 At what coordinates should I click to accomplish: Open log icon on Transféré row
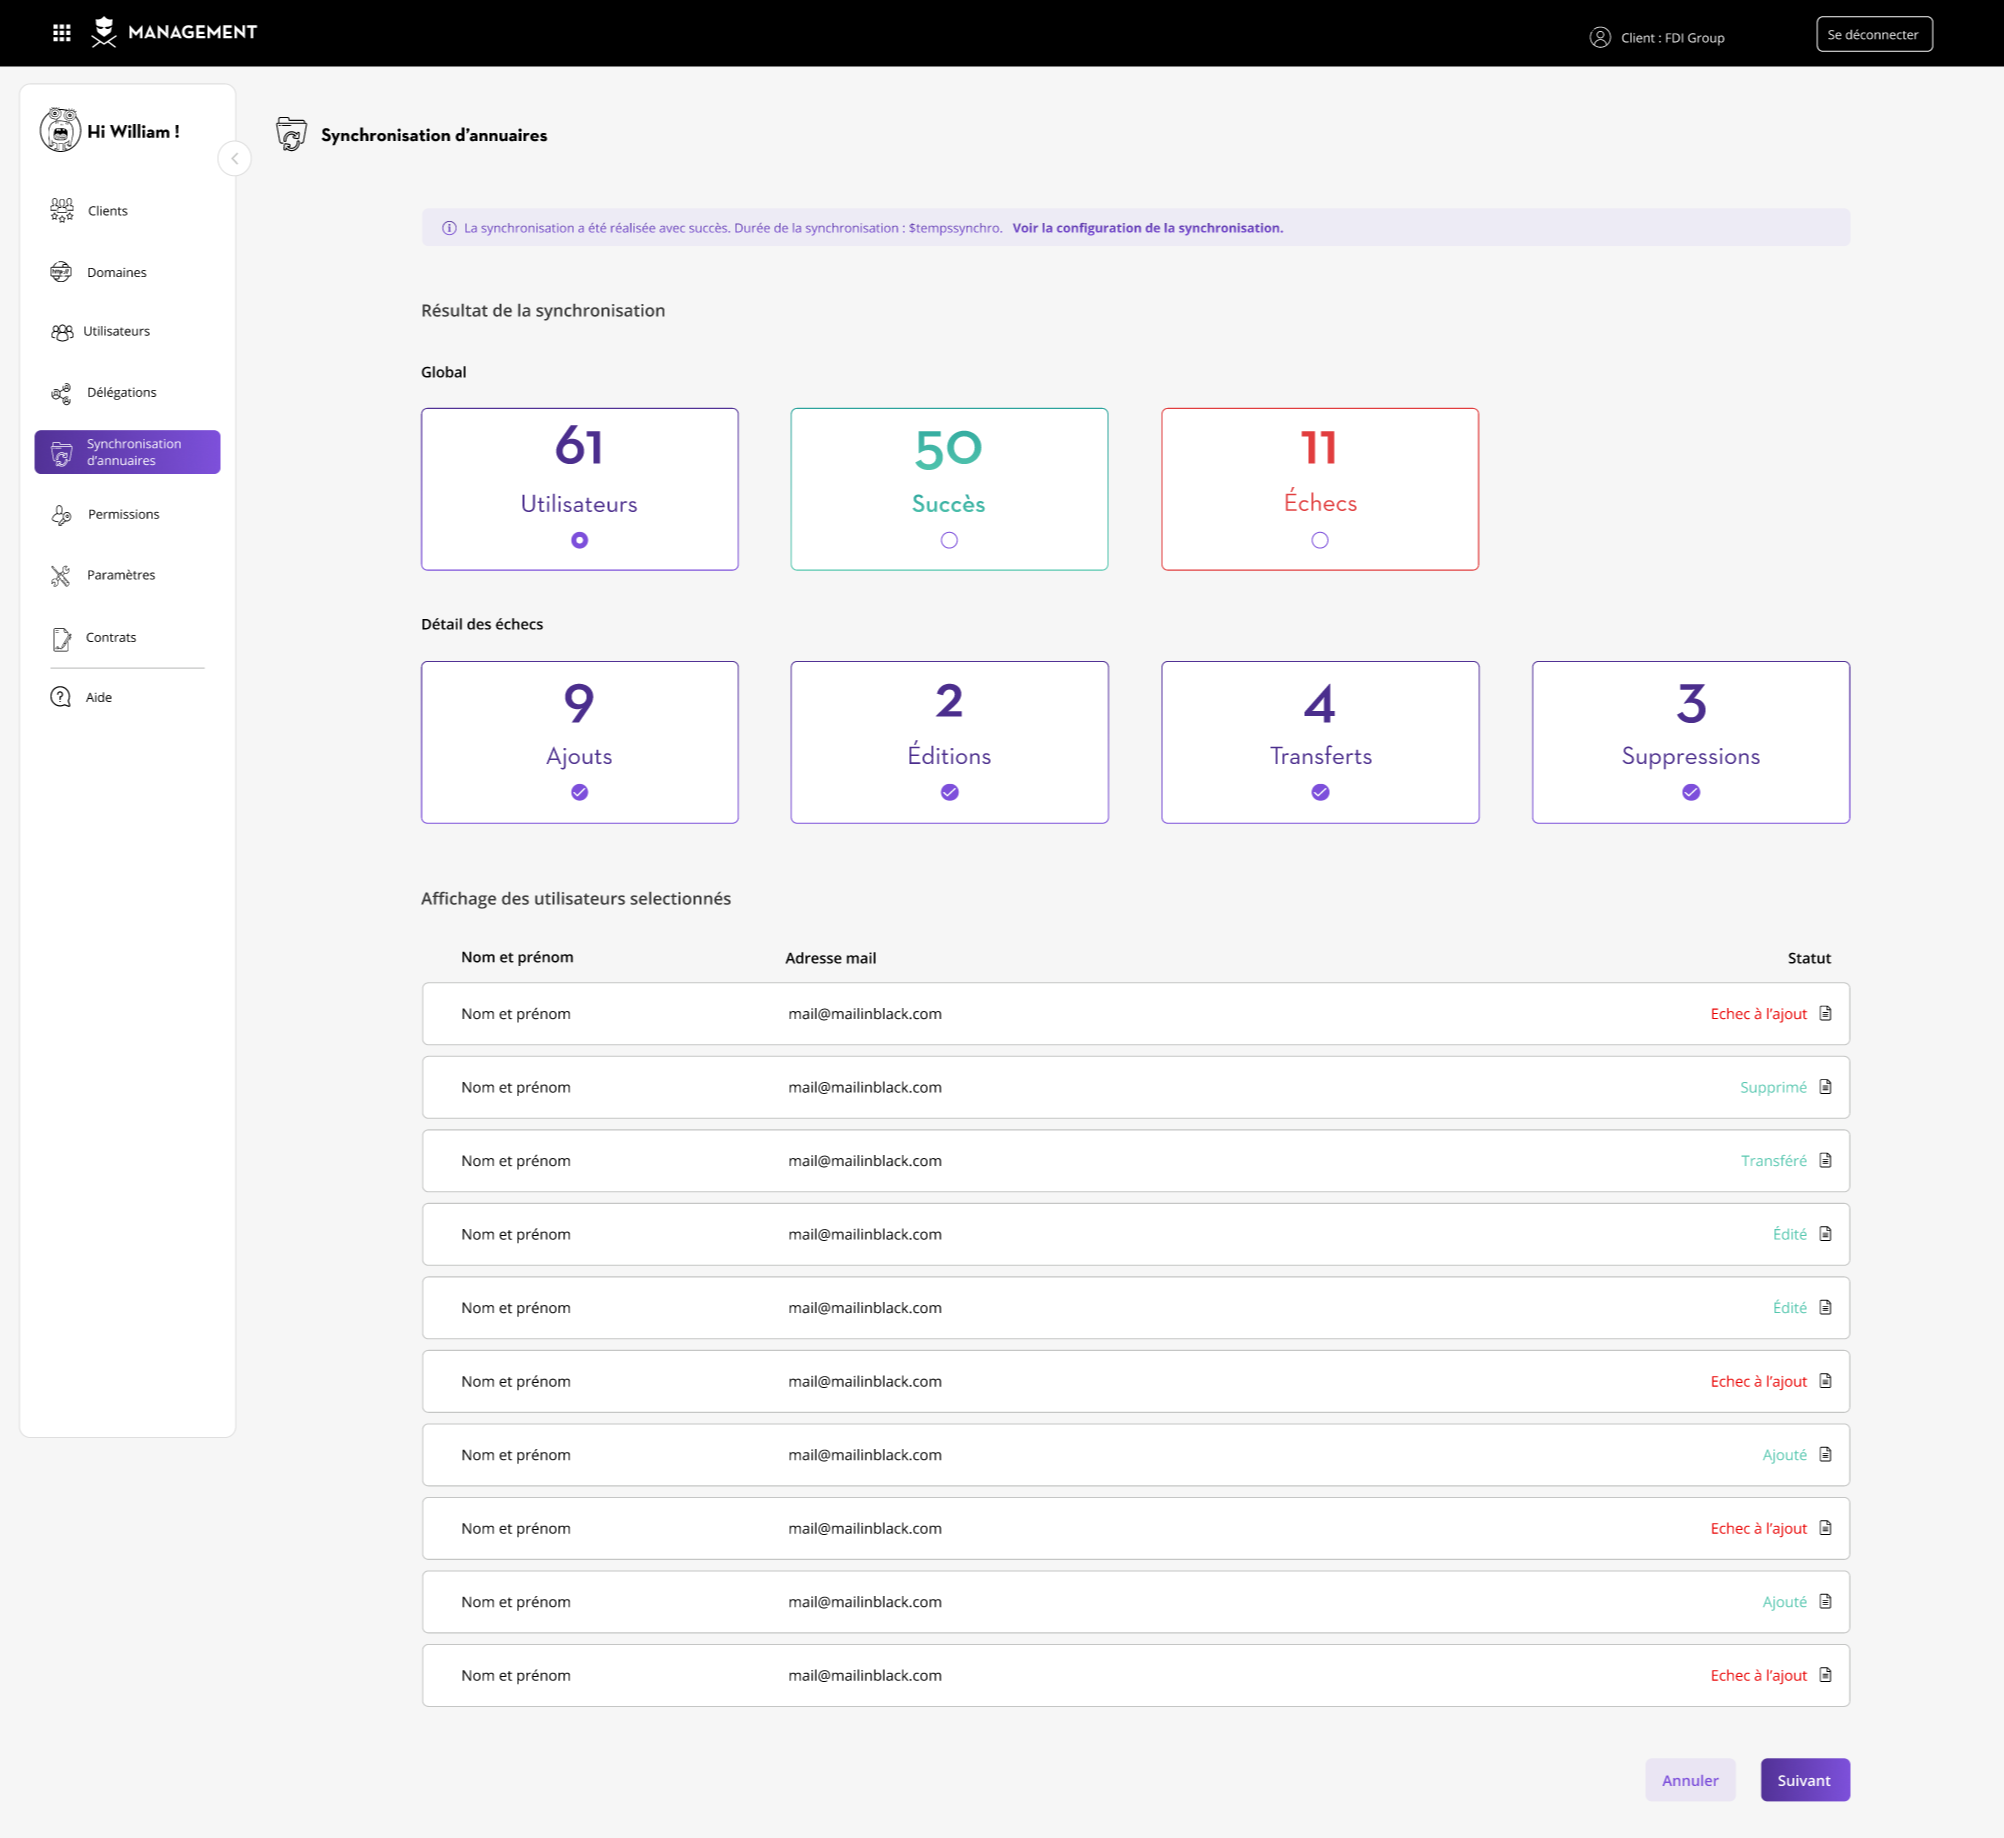(x=1825, y=1160)
